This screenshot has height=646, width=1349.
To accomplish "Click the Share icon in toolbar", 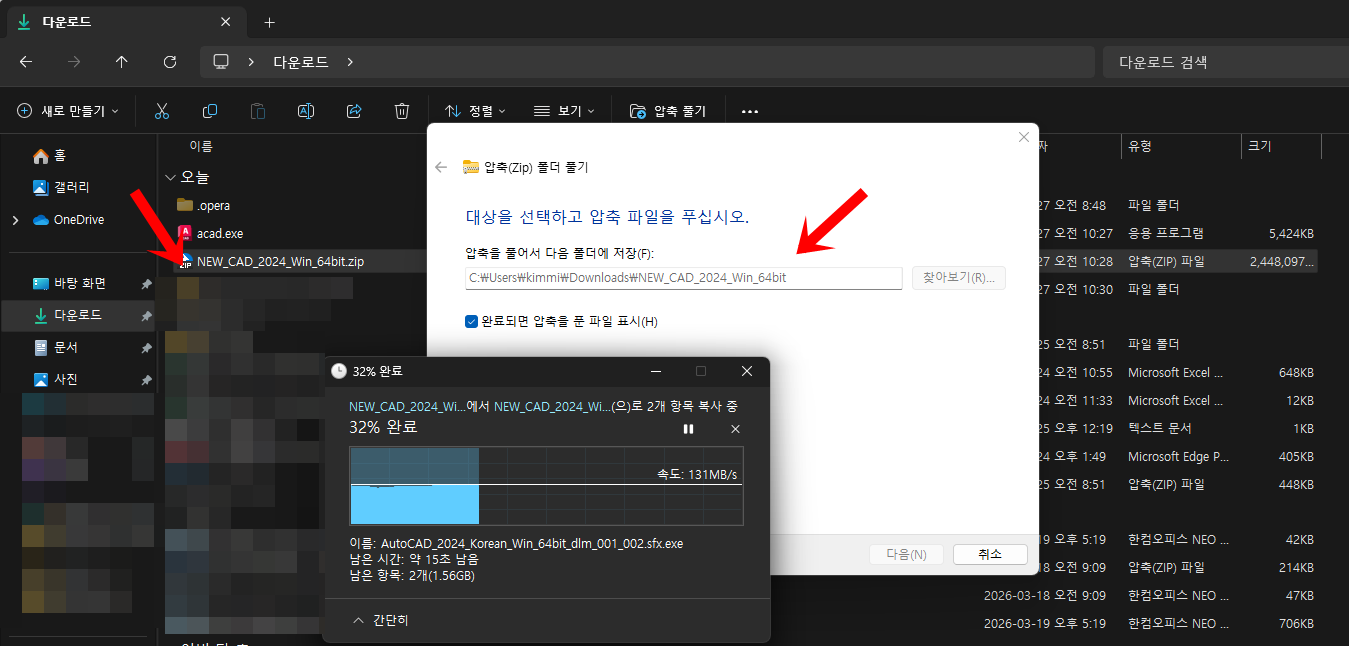I will point(354,111).
